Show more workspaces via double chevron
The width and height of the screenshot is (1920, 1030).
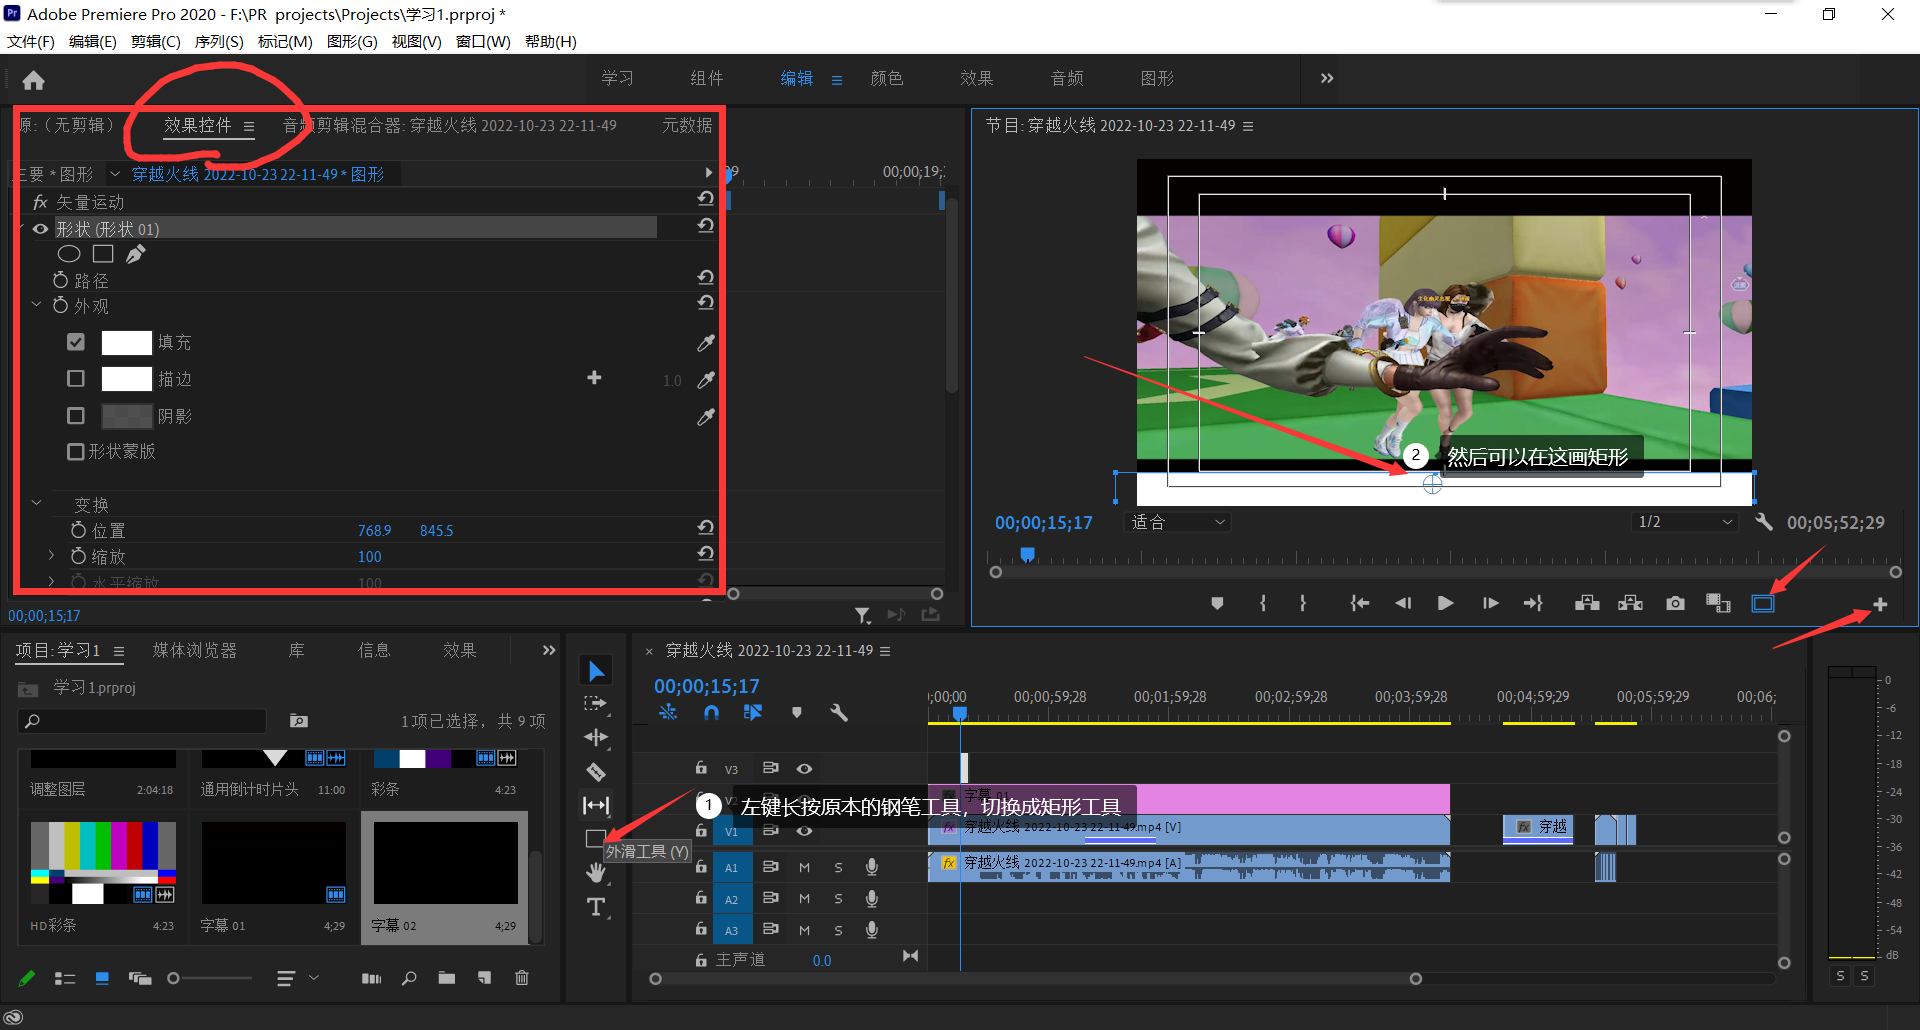click(x=1327, y=78)
